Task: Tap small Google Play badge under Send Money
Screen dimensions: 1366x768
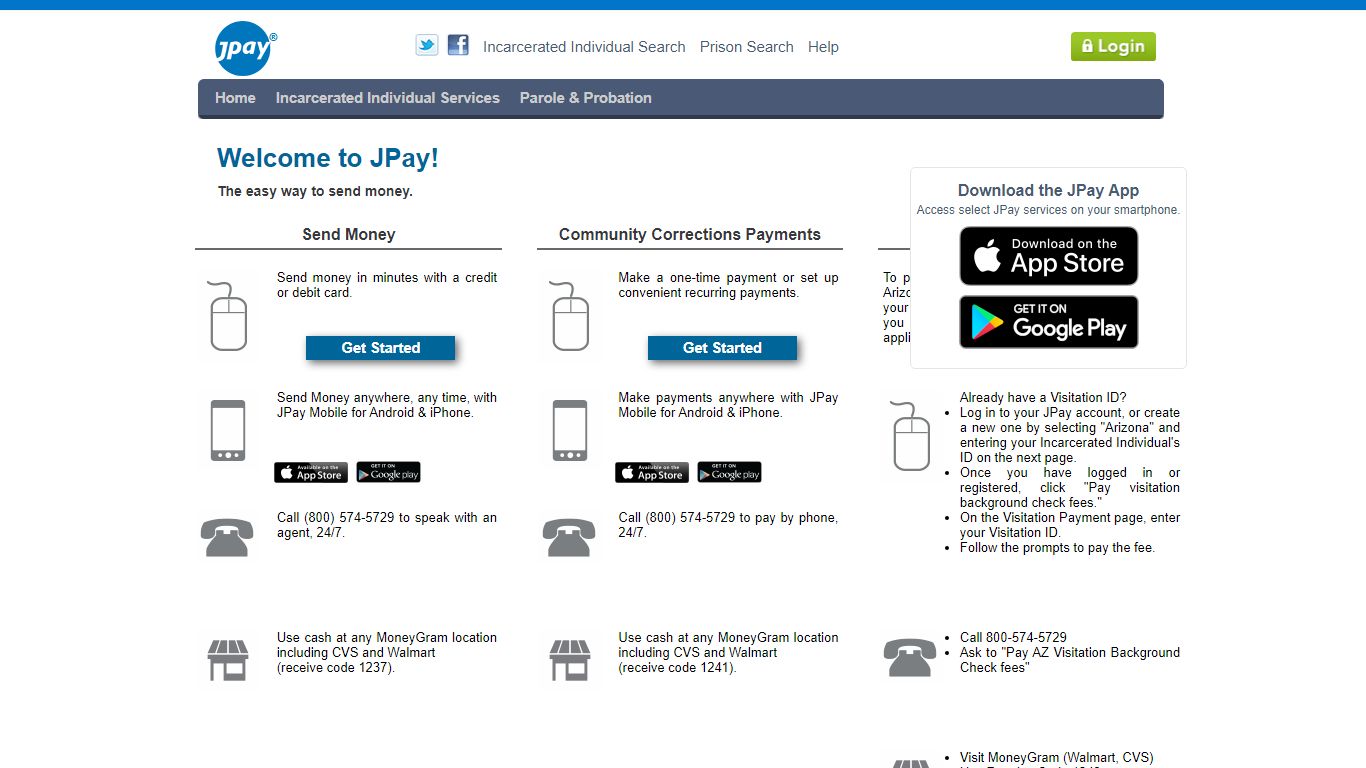Action: pos(388,472)
